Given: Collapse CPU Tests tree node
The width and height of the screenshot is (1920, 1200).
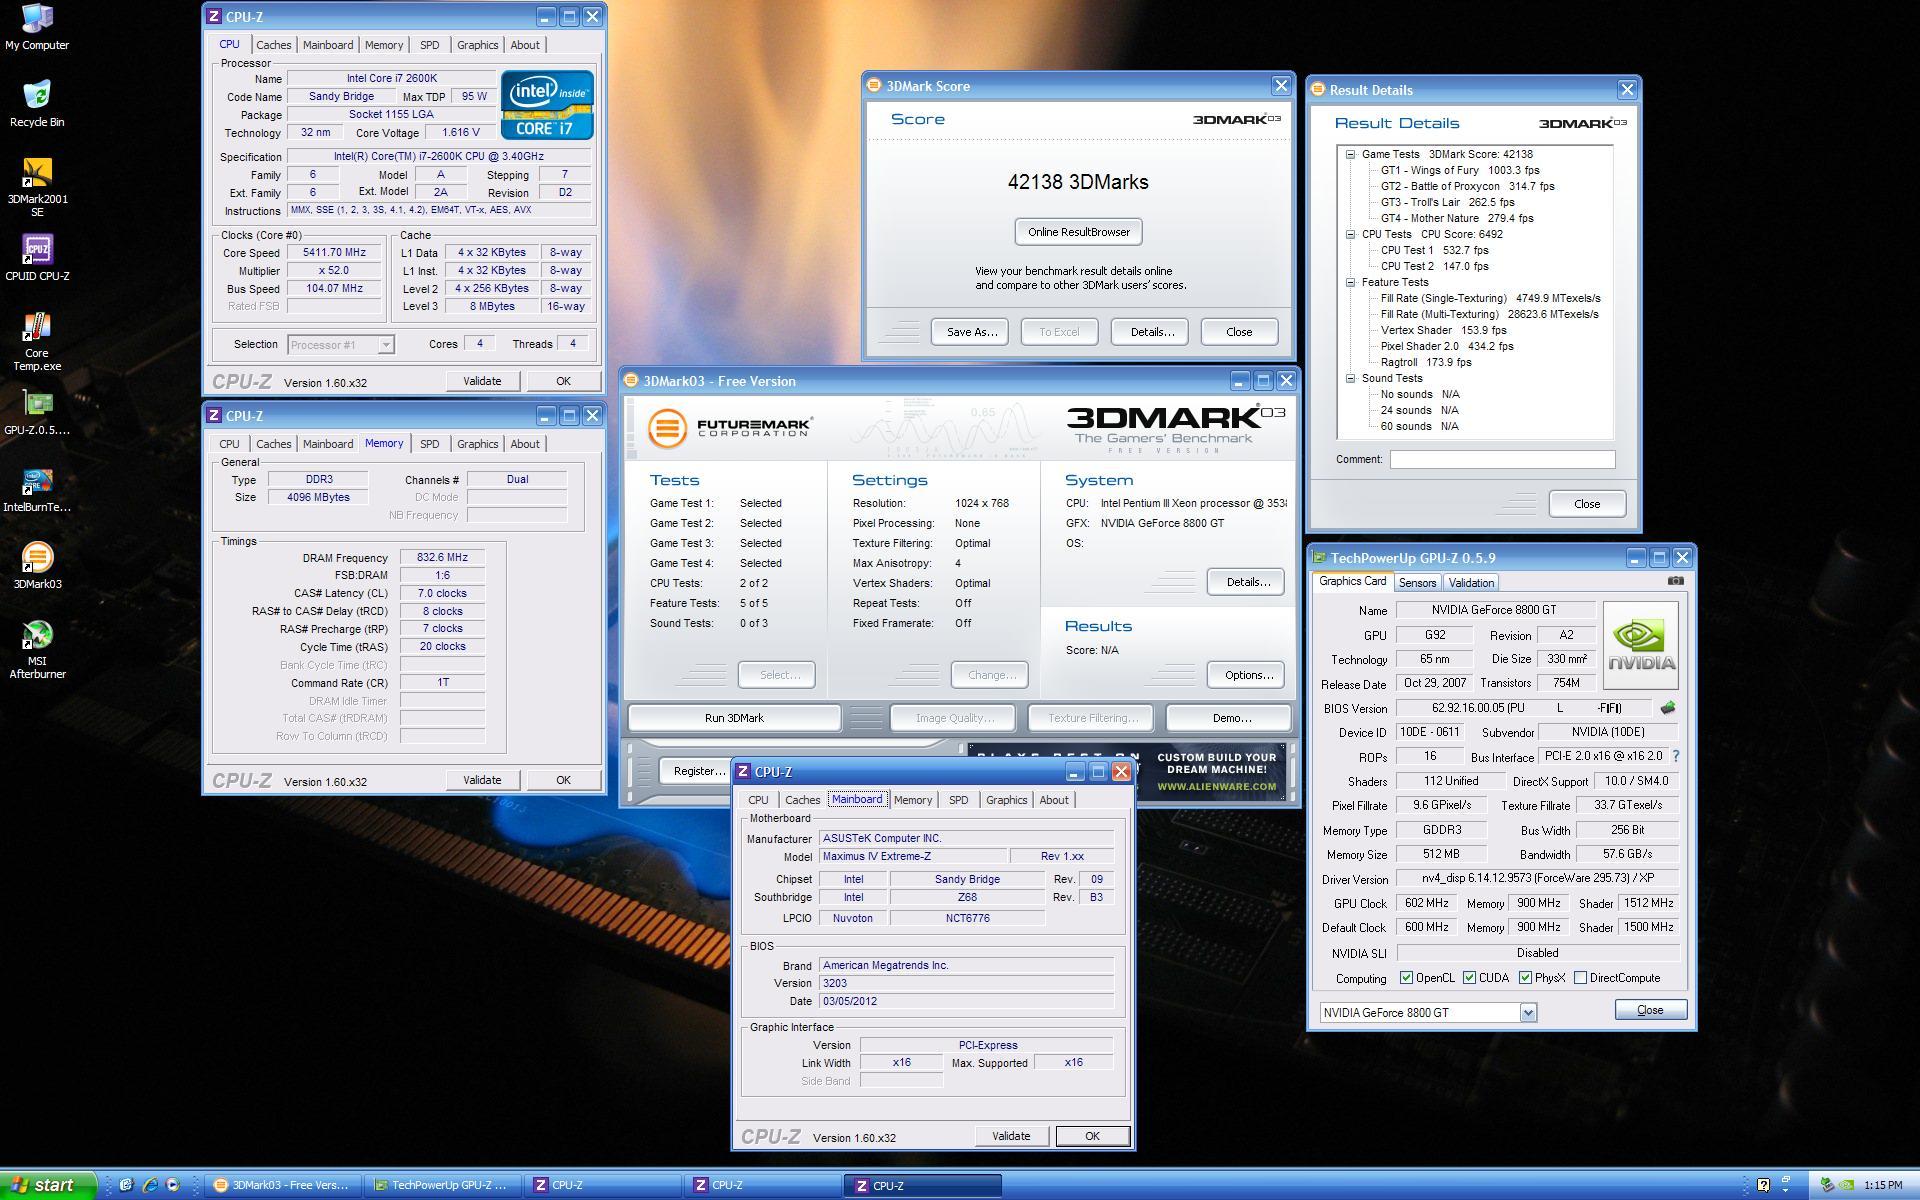Looking at the screenshot, I should pos(1350,235).
